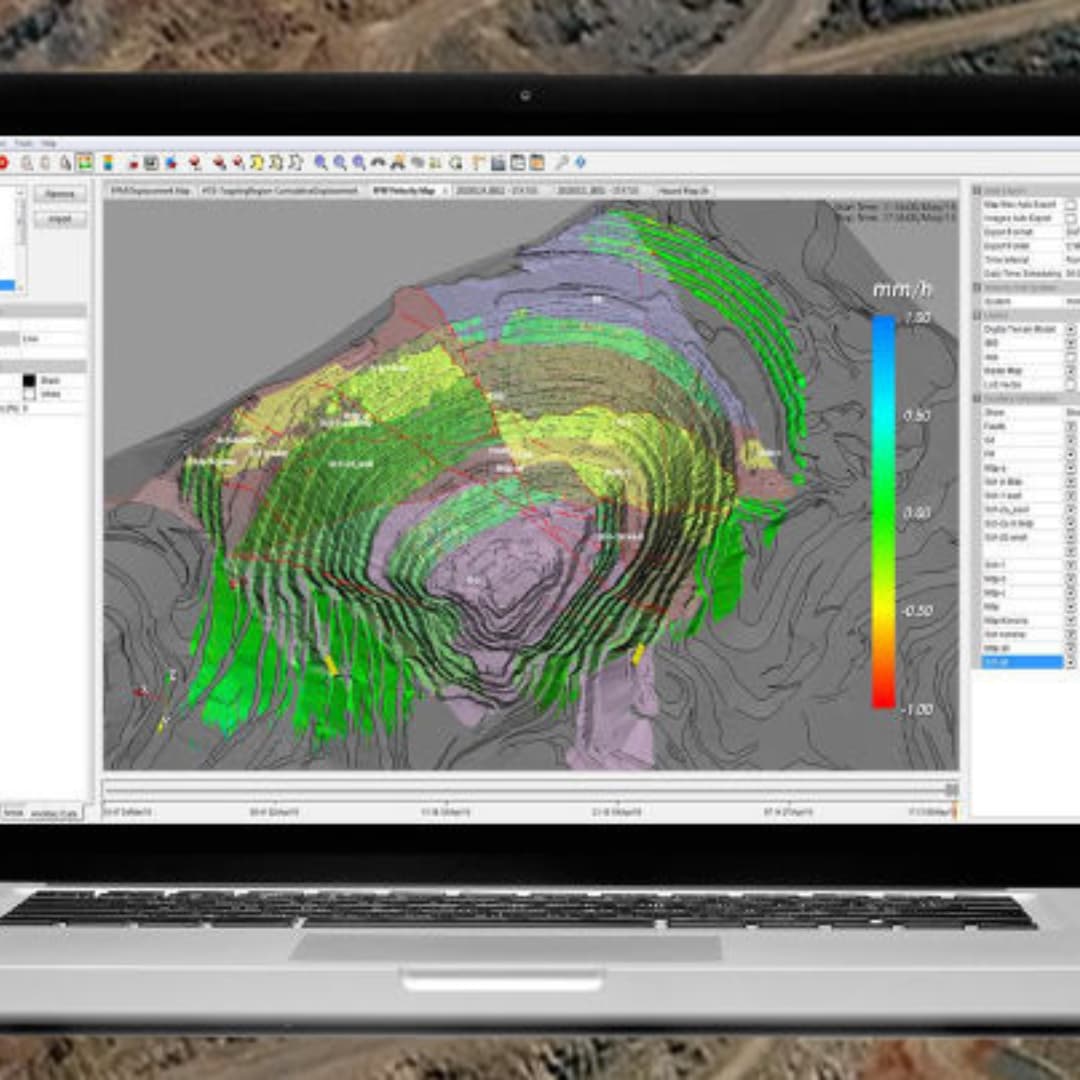This screenshot has width=1080, height=1080.
Task: Click the zoom in magnifier icon
Action: (x=321, y=163)
